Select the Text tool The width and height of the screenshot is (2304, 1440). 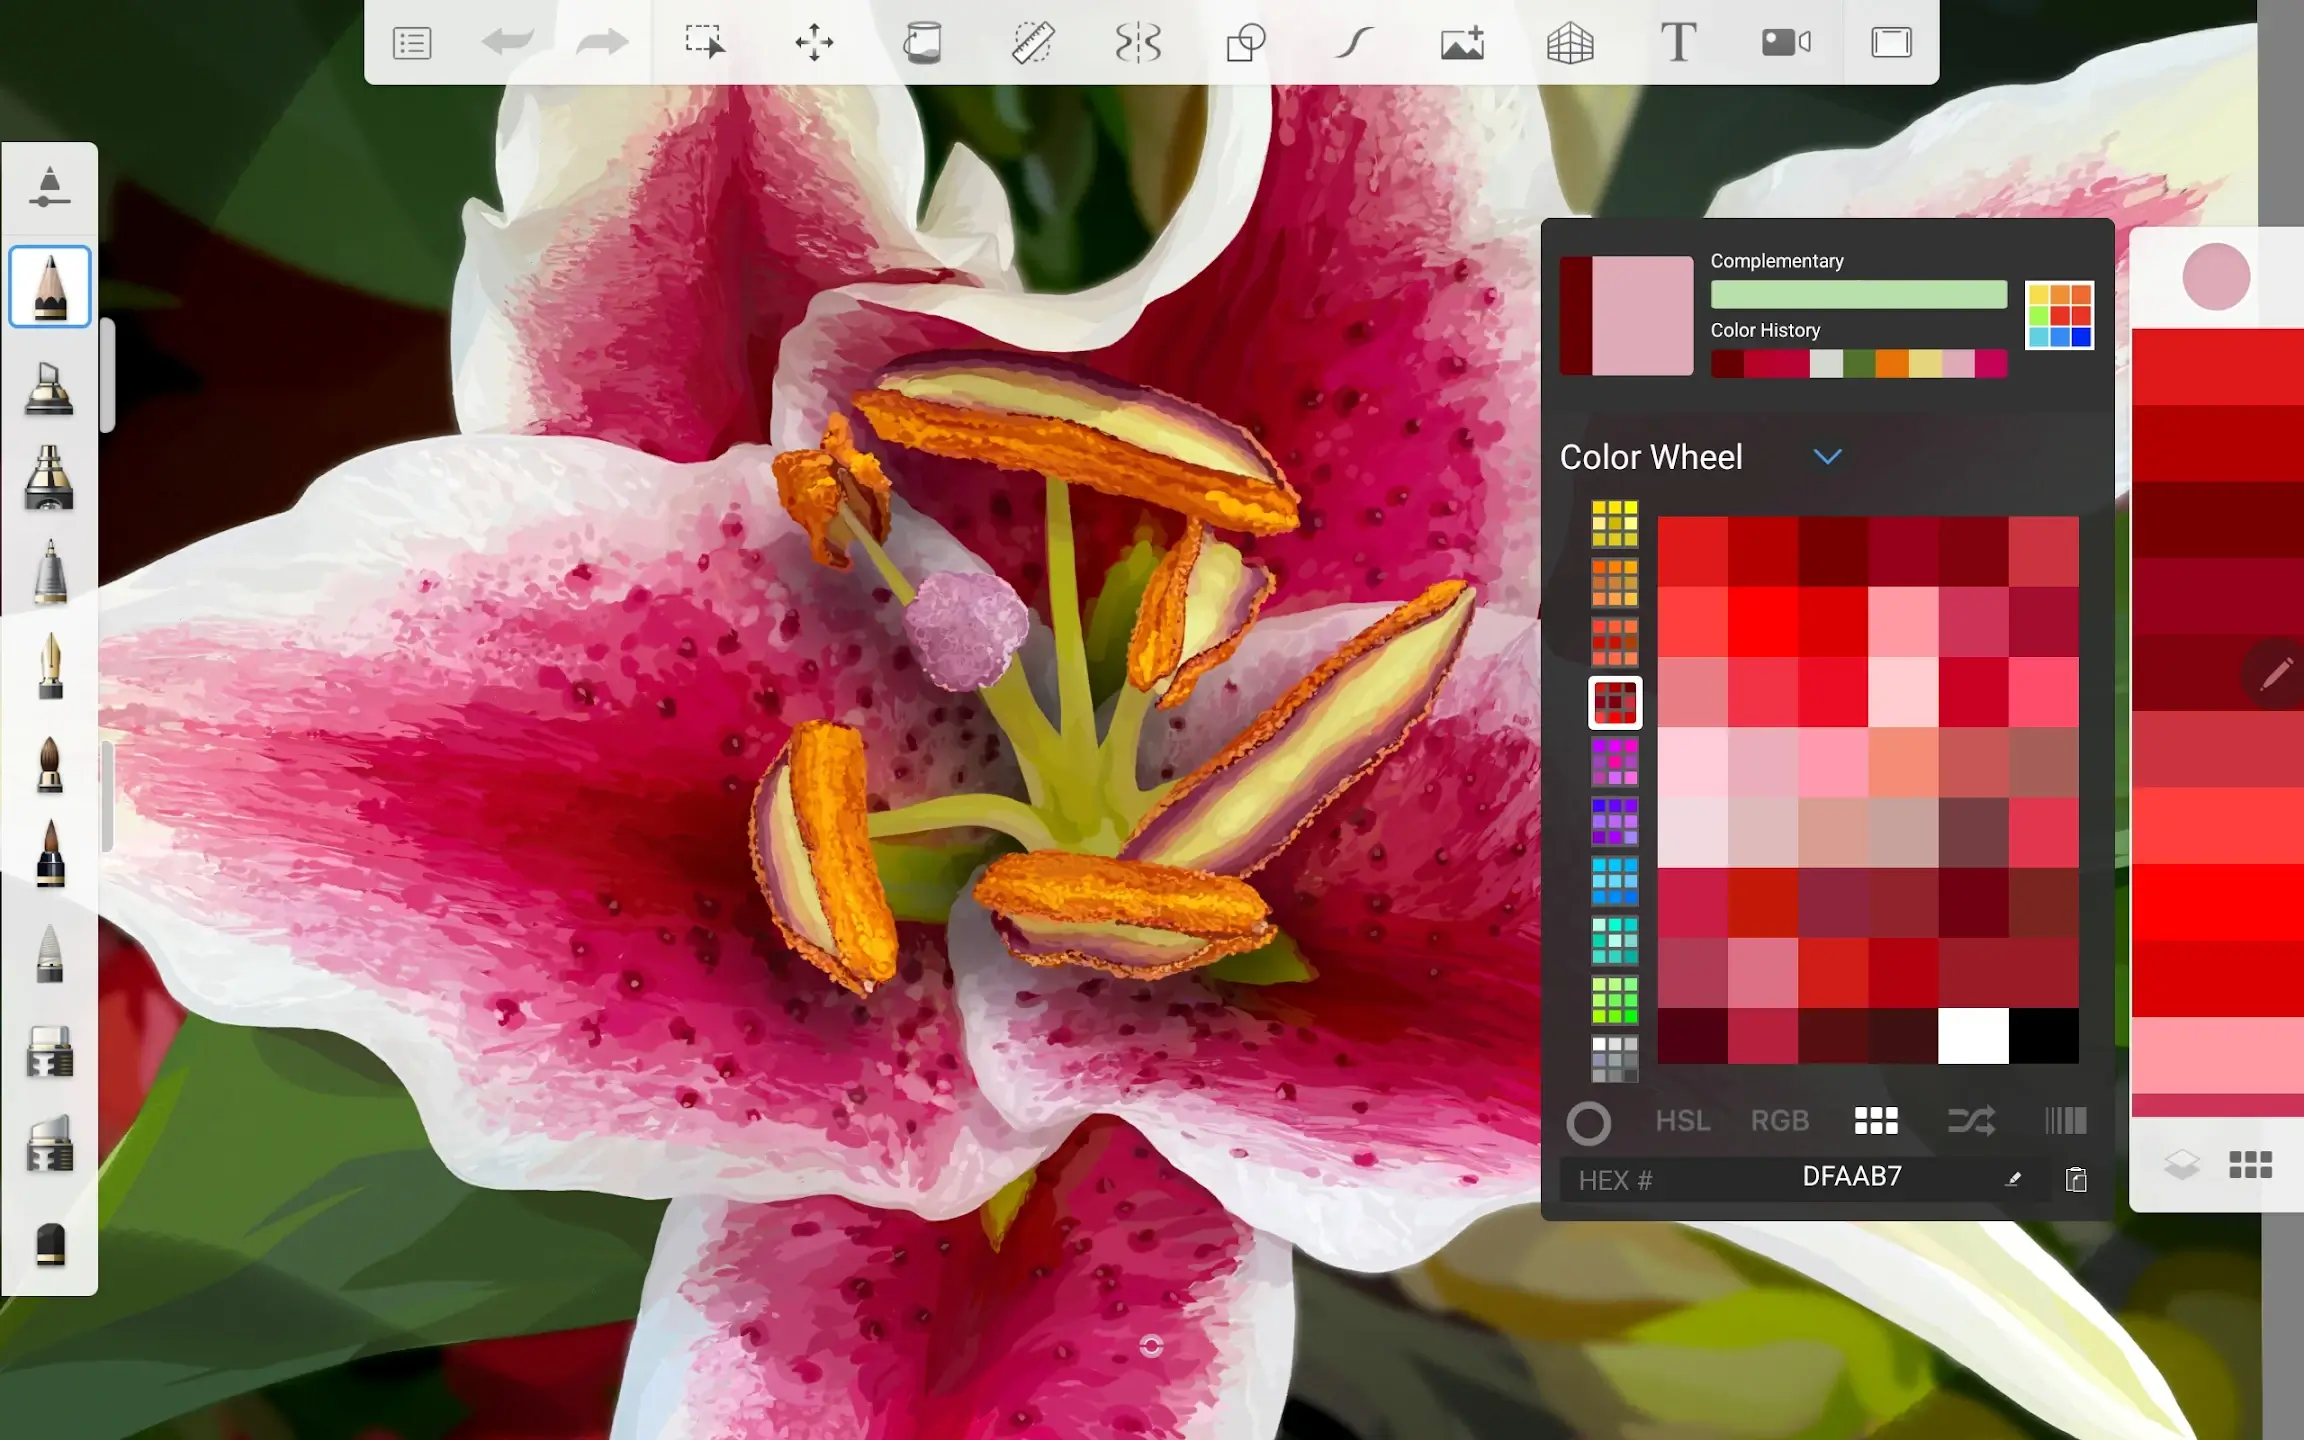coord(1677,41)
